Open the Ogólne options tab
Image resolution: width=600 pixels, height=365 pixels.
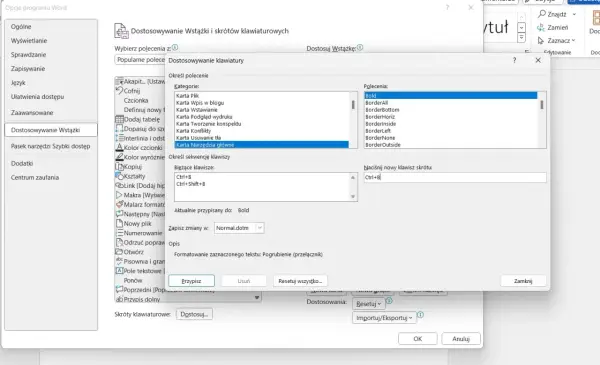click(x=51, y=26)
